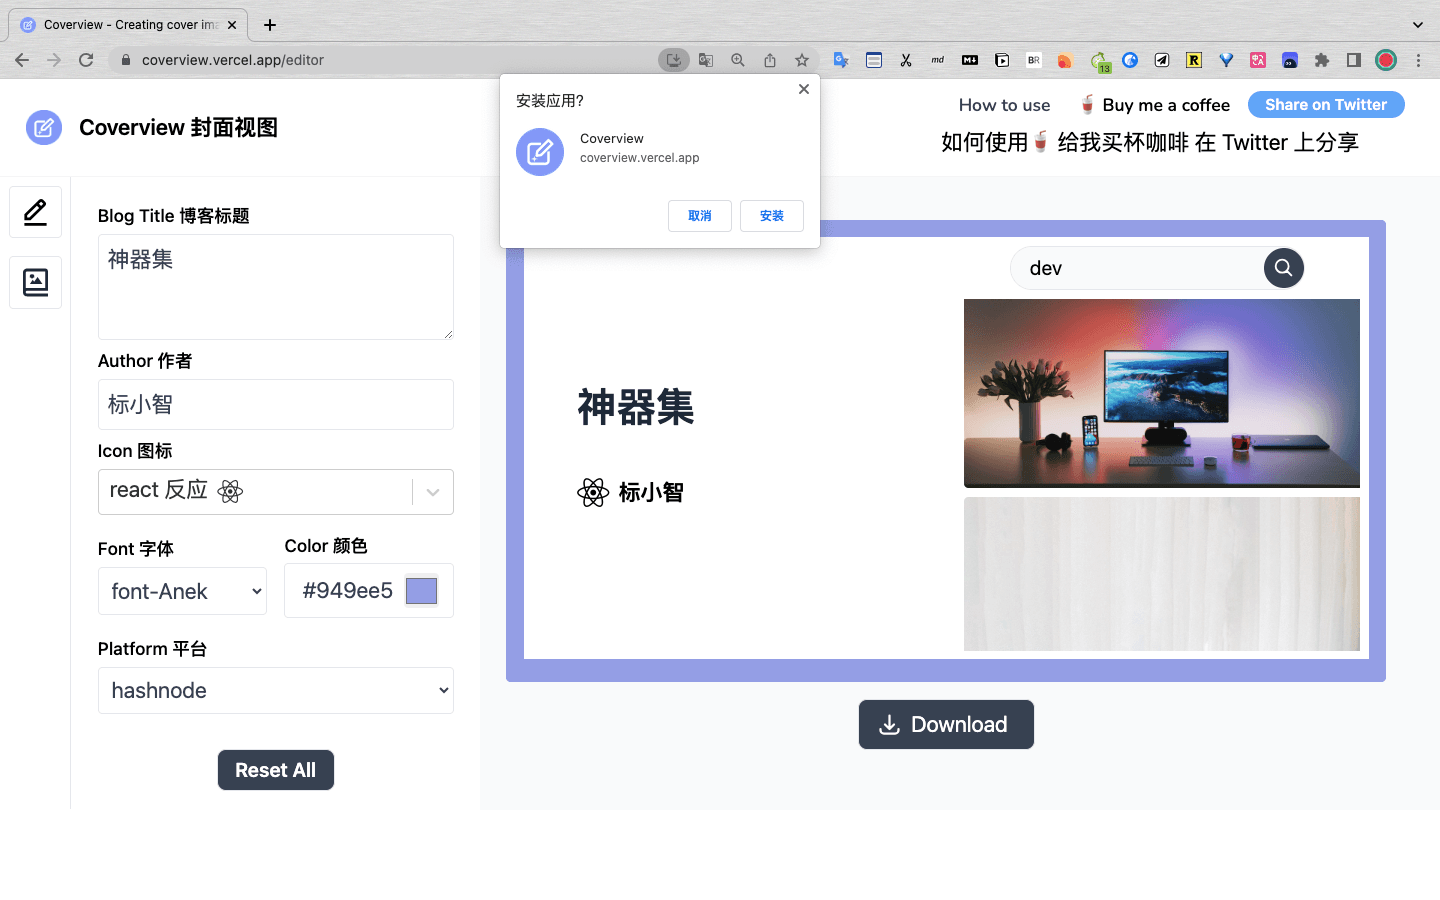Viewport: 1440px width, 900px height.
Task: Open the yellow R extension icon
Action: coord(1194,60)
